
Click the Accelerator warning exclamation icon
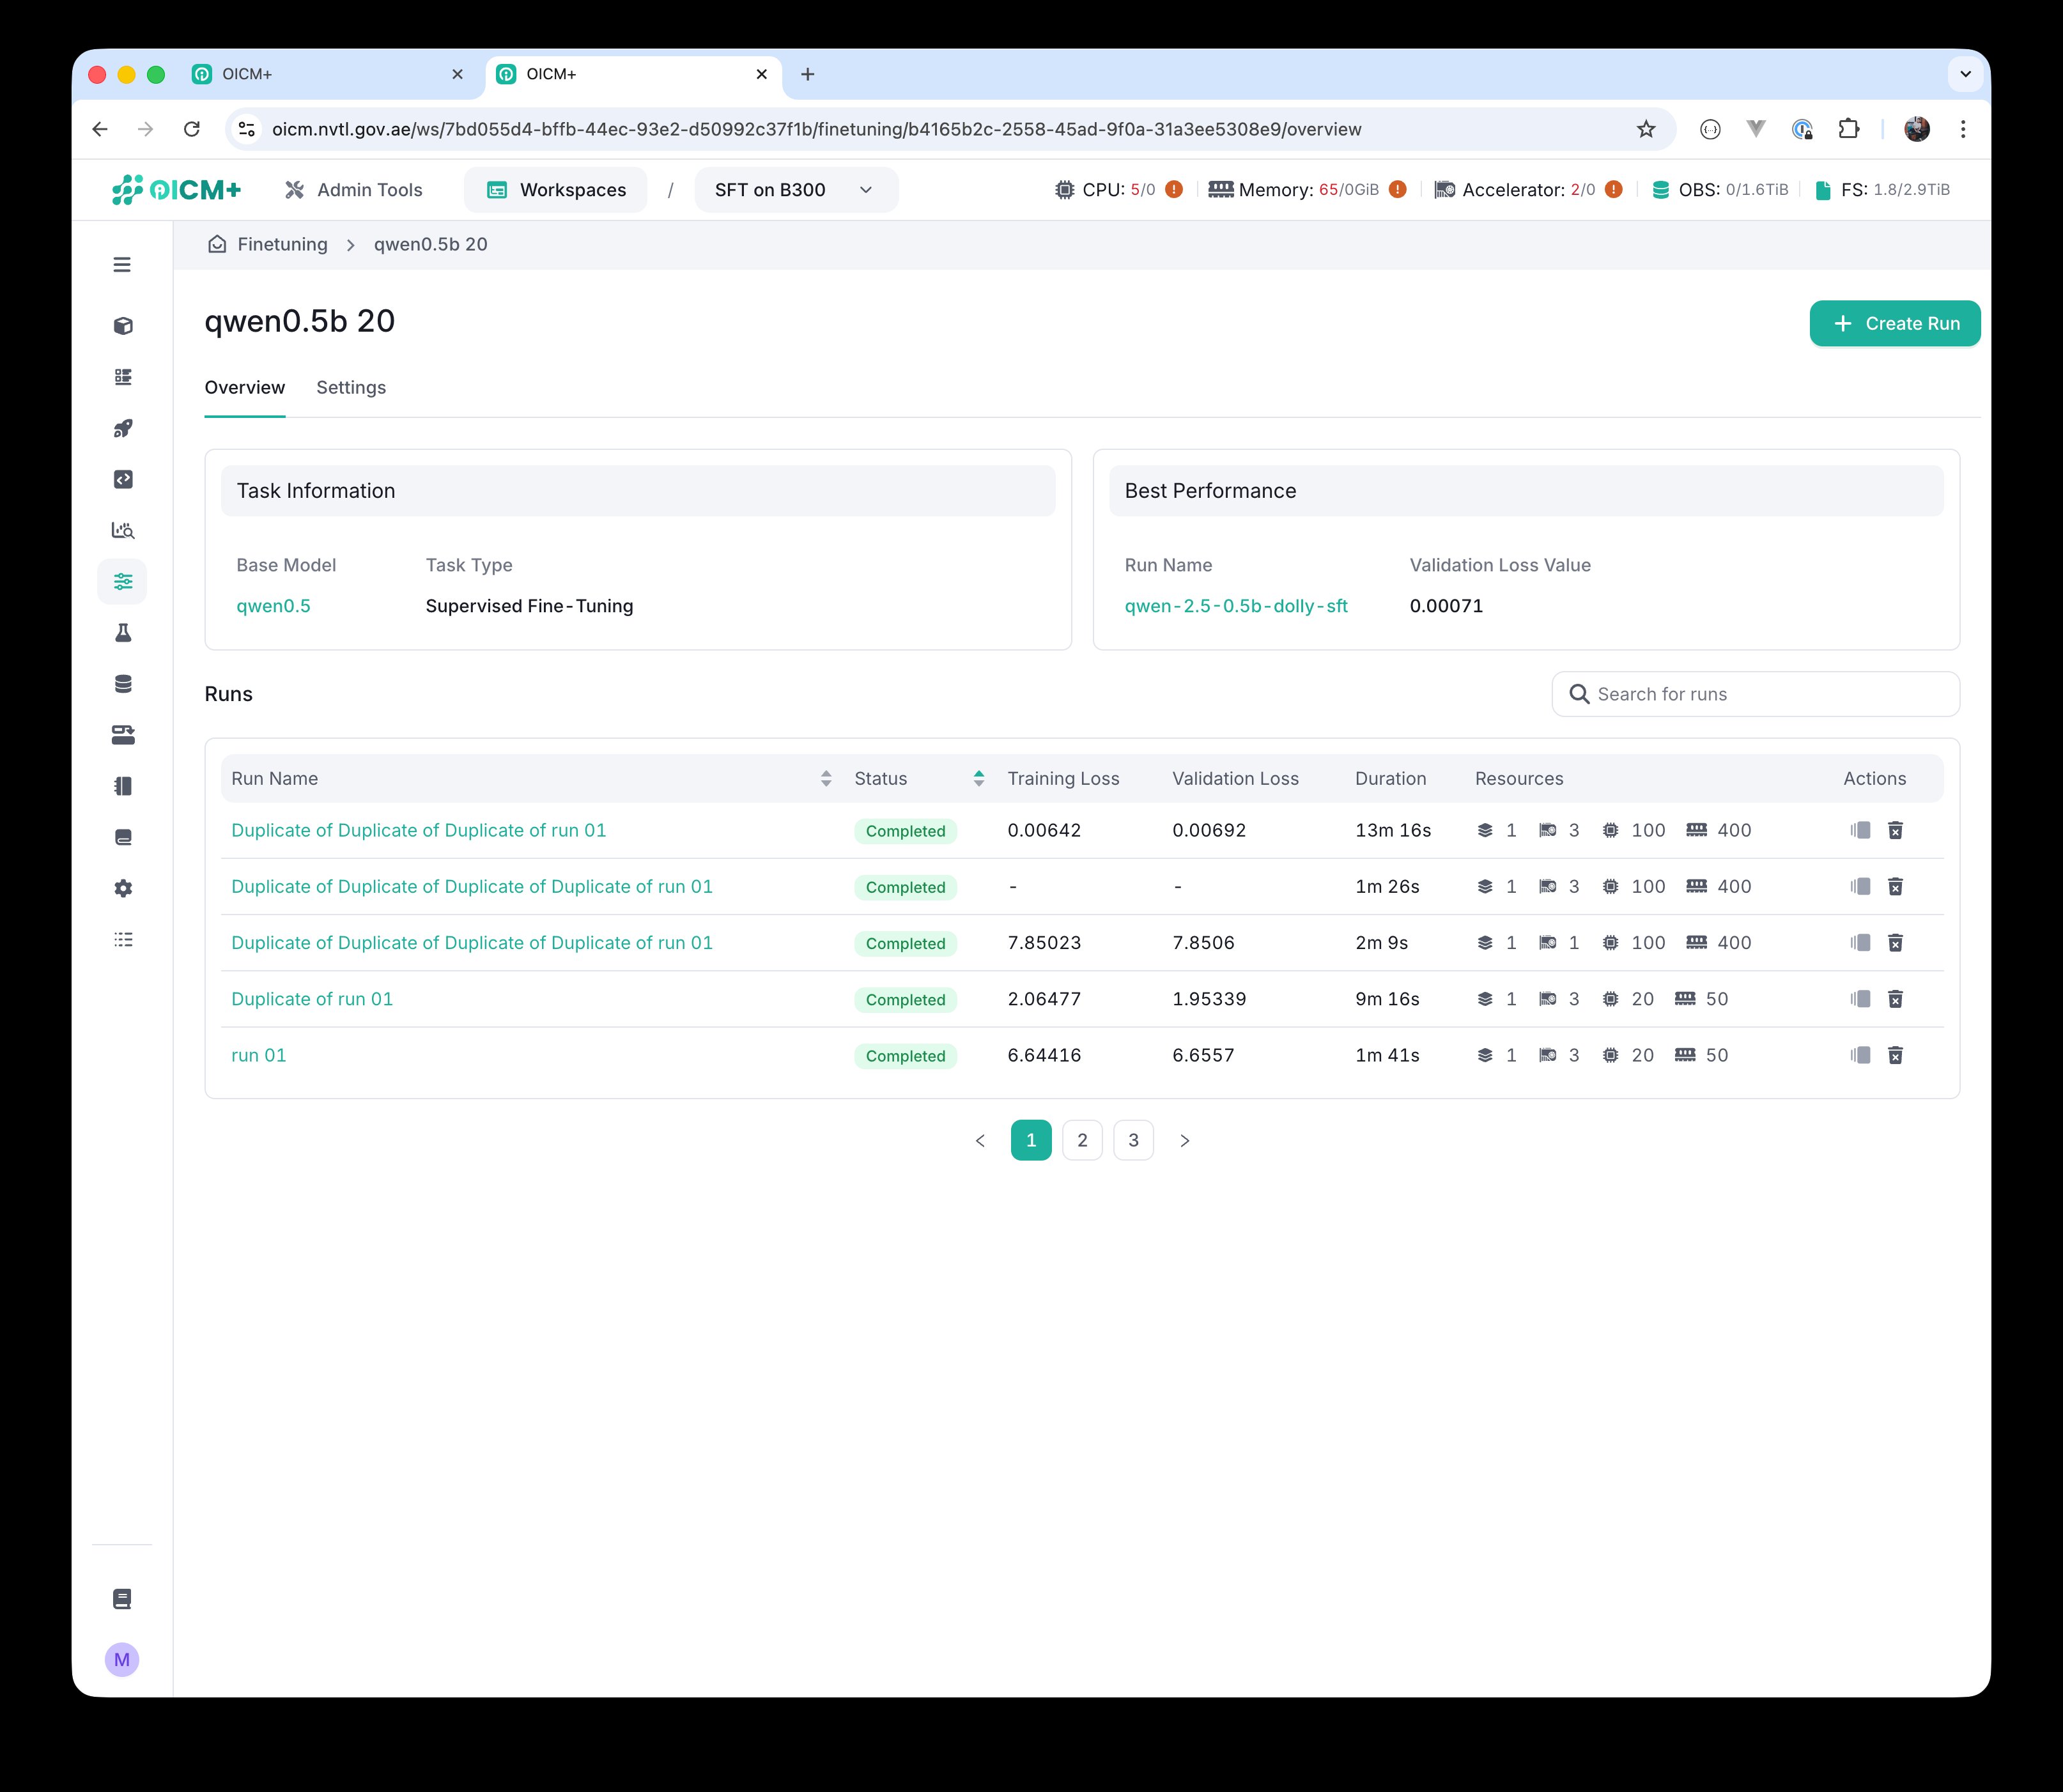1614,189
